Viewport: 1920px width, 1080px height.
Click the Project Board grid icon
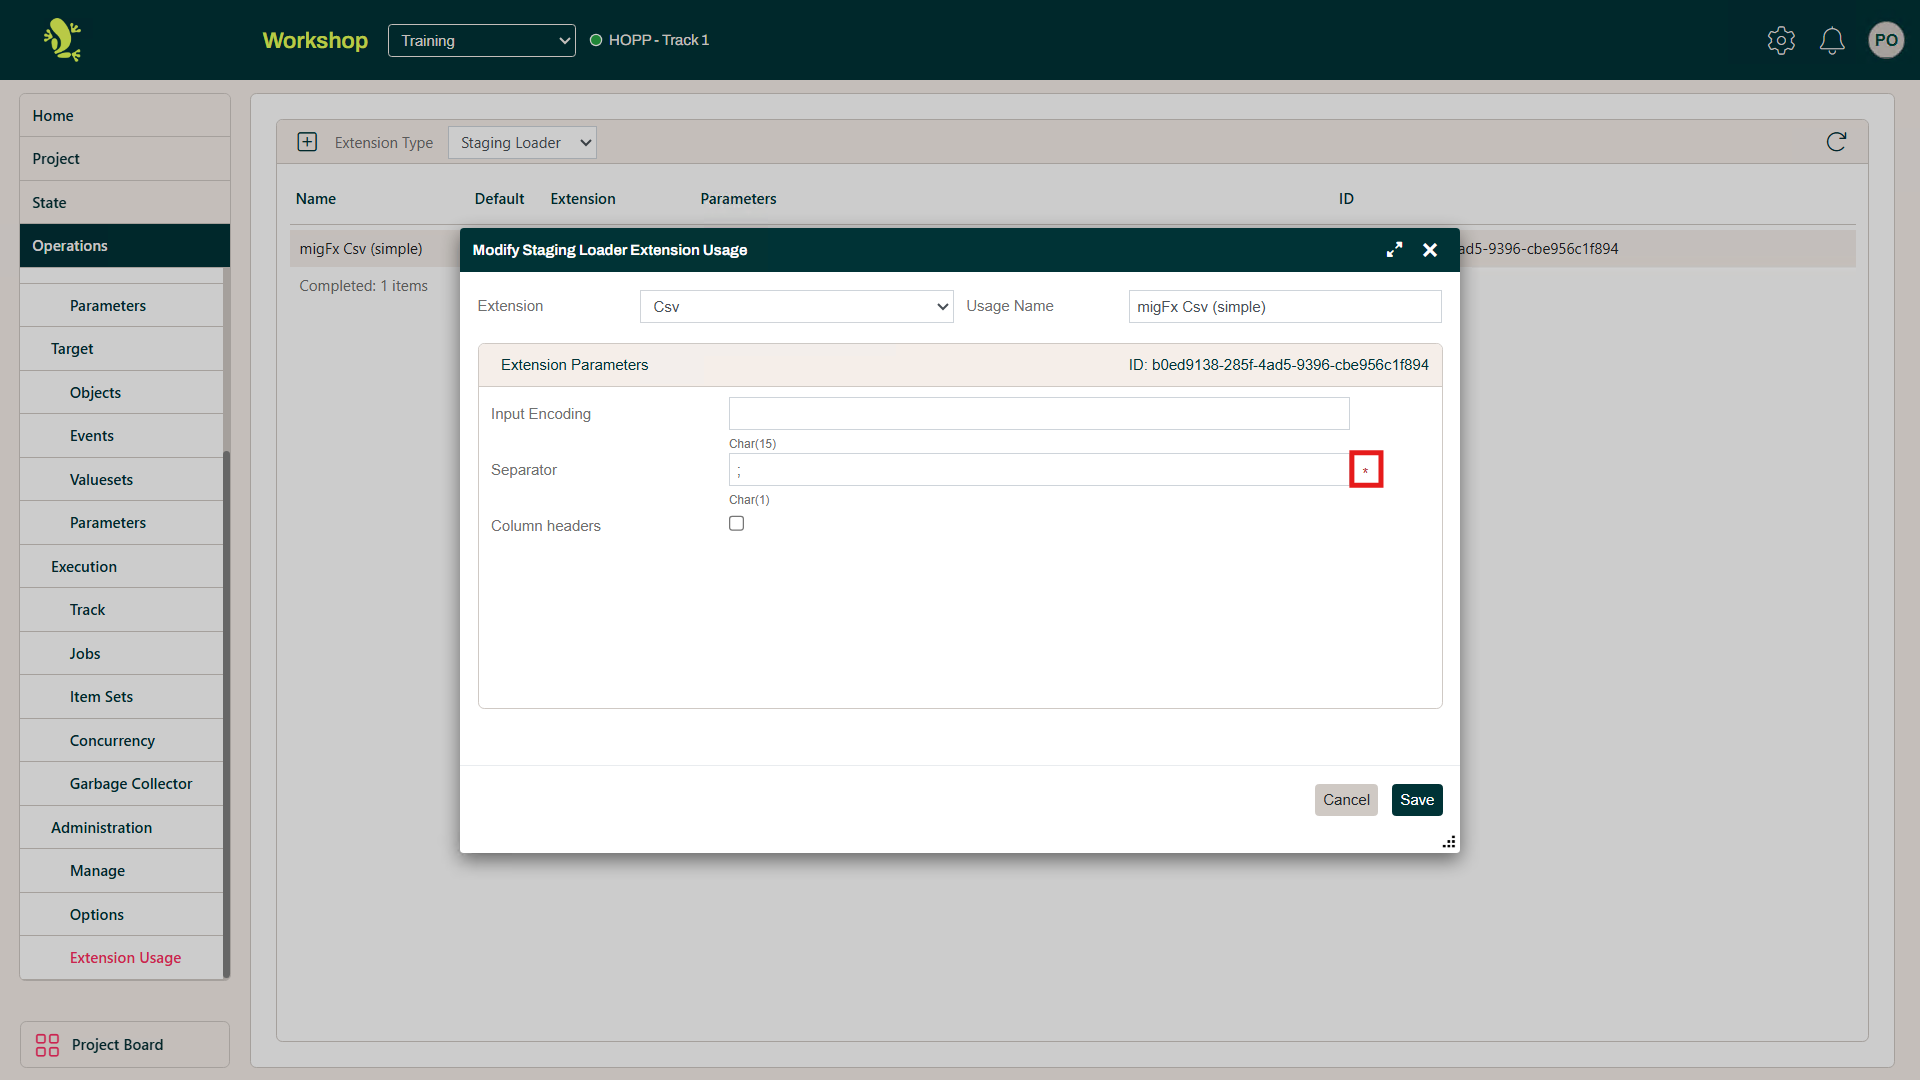pyautogui.click(x=46, y=1044)
